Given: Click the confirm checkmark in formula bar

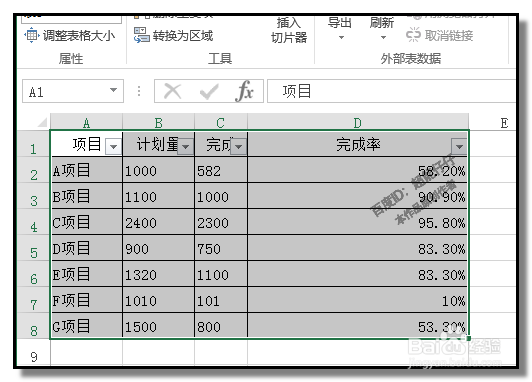Looking at the screenshot, I should (x=209, y=91).
